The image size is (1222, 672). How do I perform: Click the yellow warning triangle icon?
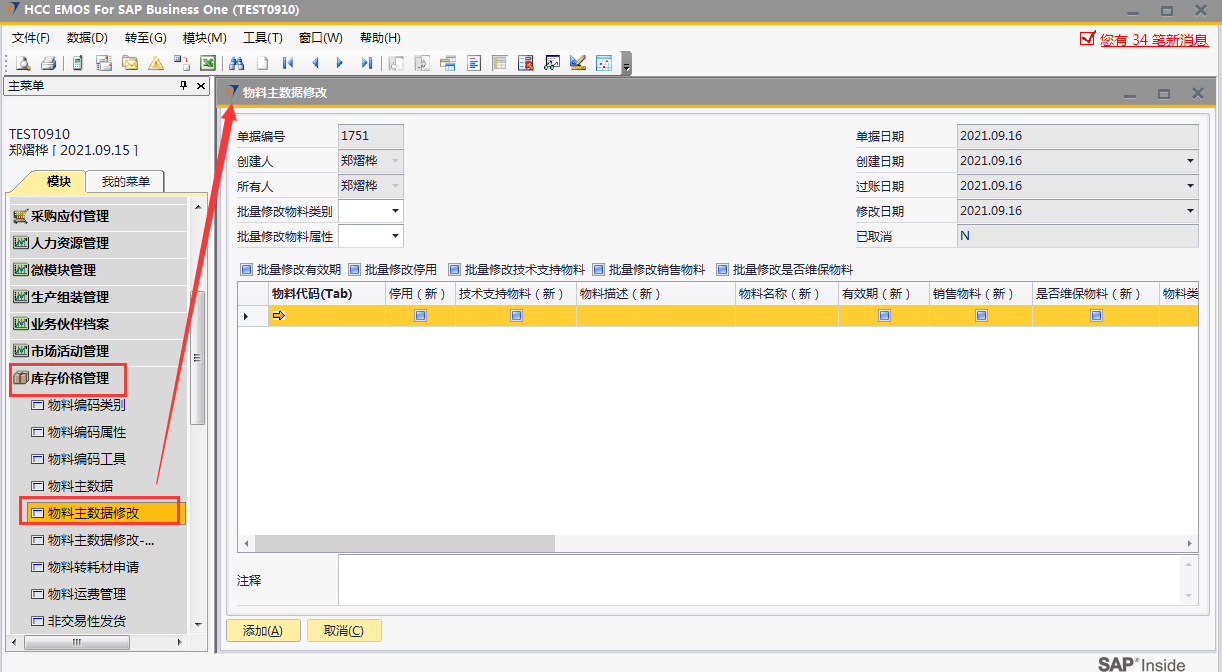[156, 63]
